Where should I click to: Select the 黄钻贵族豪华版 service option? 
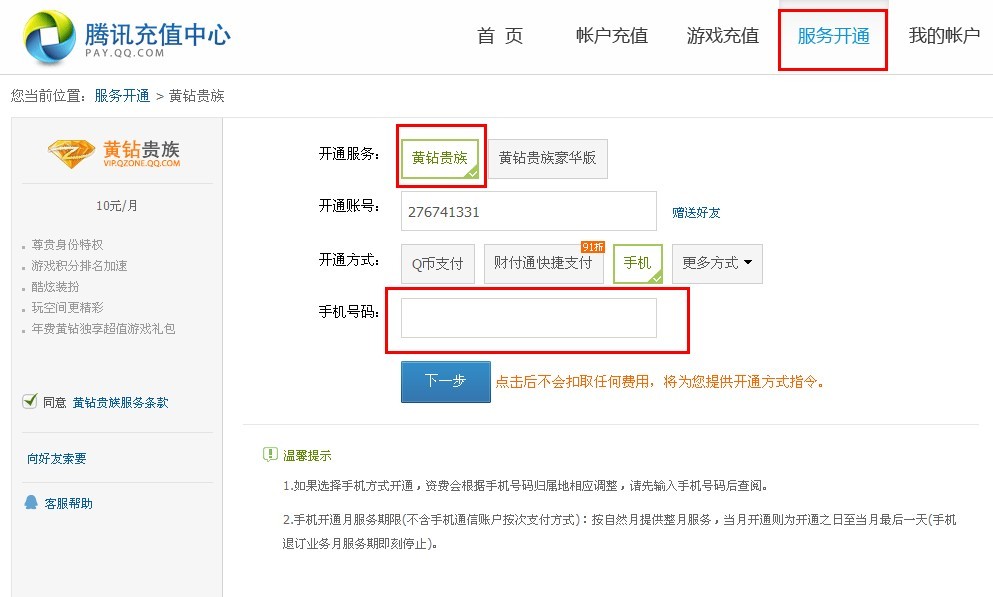[x=547, y=158]
